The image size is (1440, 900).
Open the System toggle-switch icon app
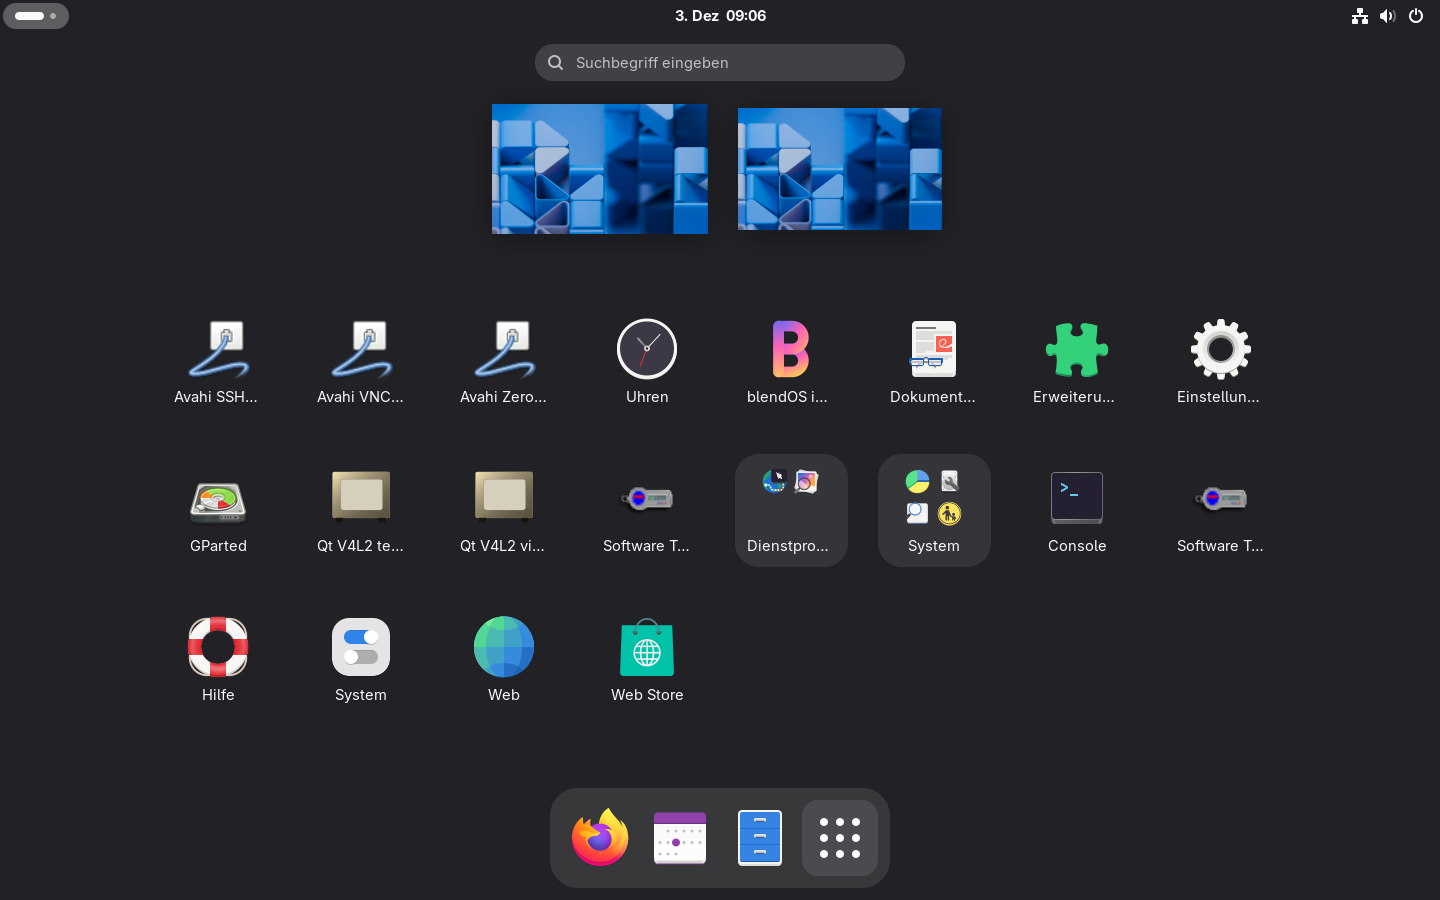(x=361, y=659)
